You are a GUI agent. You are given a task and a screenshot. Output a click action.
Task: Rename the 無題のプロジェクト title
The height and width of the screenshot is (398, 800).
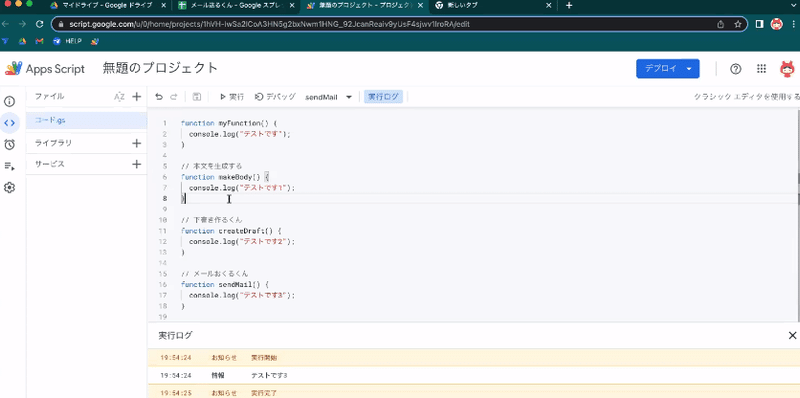[x=160, y=68]
